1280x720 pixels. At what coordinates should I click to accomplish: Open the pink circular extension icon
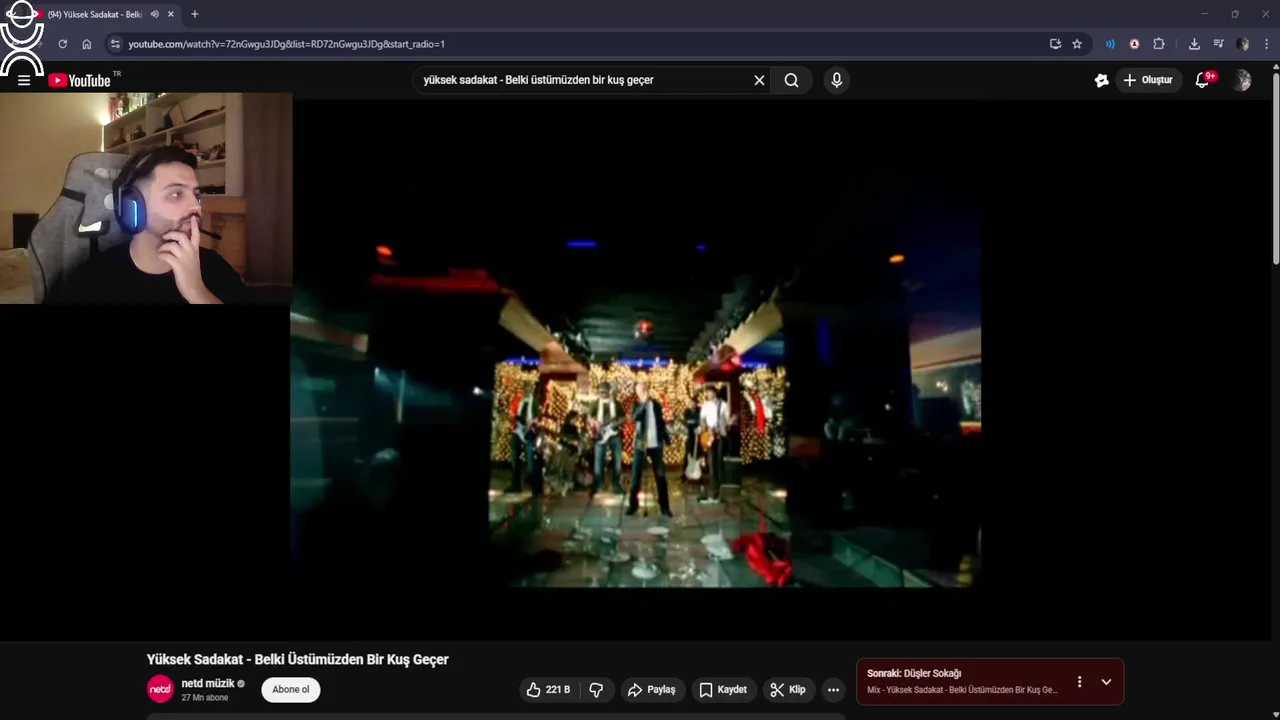[x=1134, y=44]
